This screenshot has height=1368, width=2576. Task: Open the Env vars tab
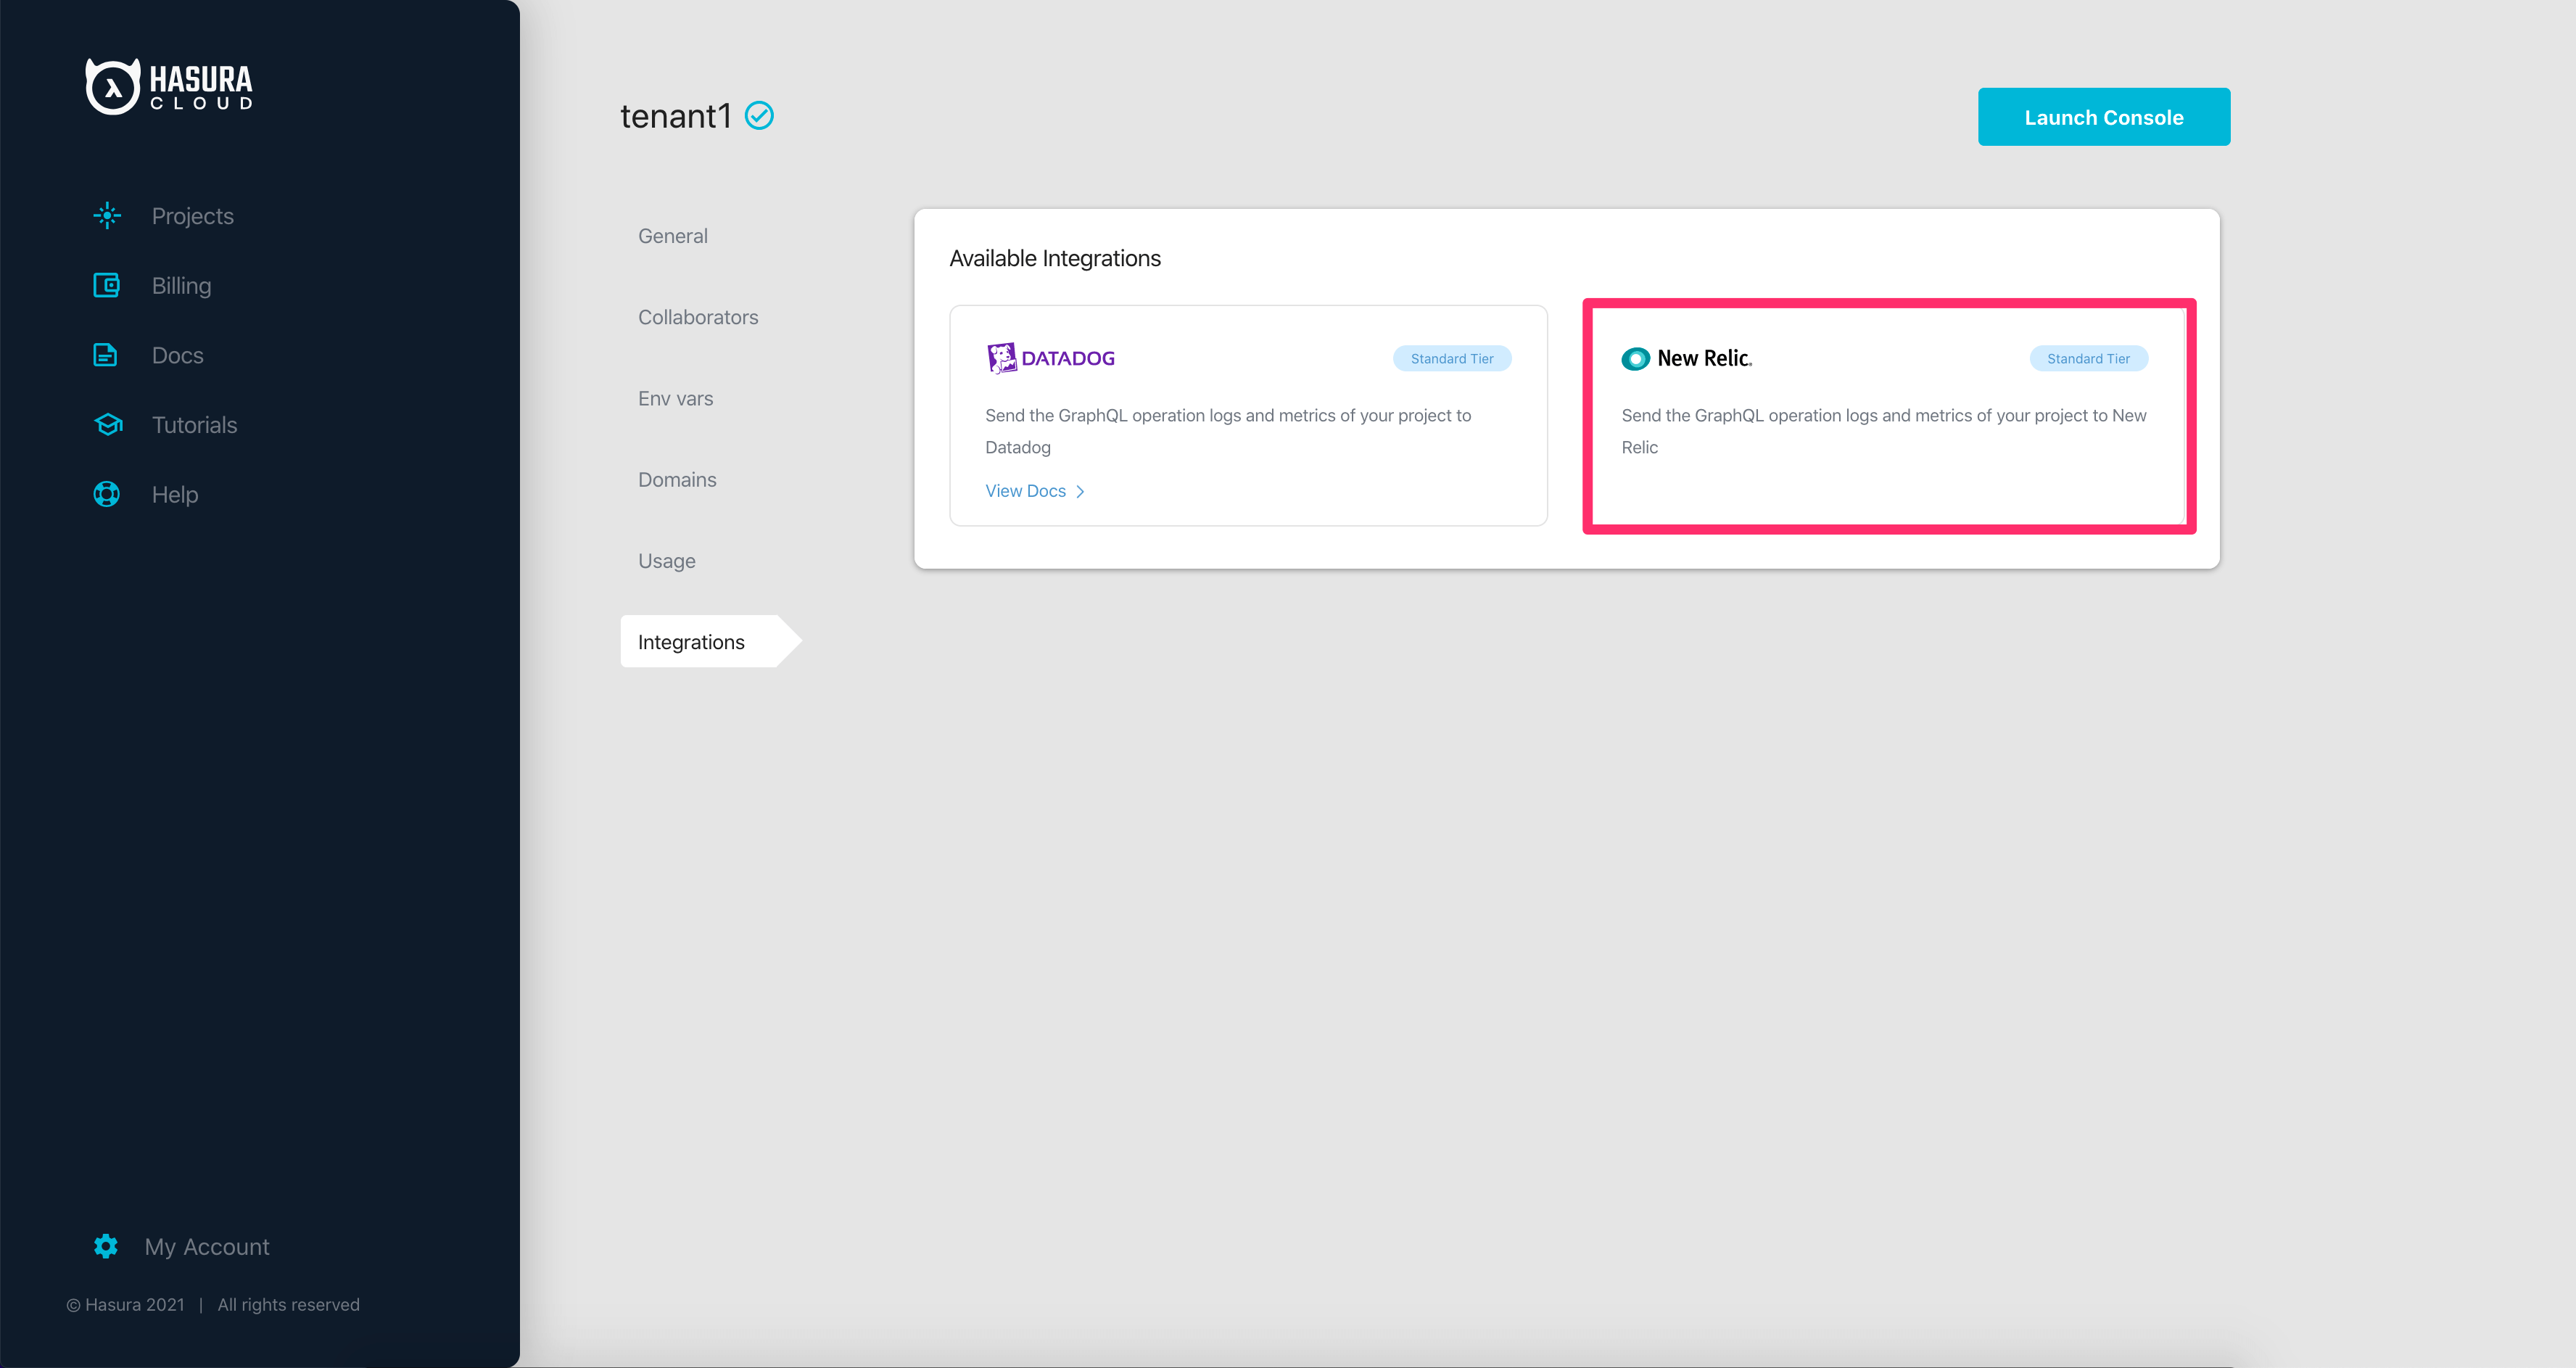[x=675, y=398]
